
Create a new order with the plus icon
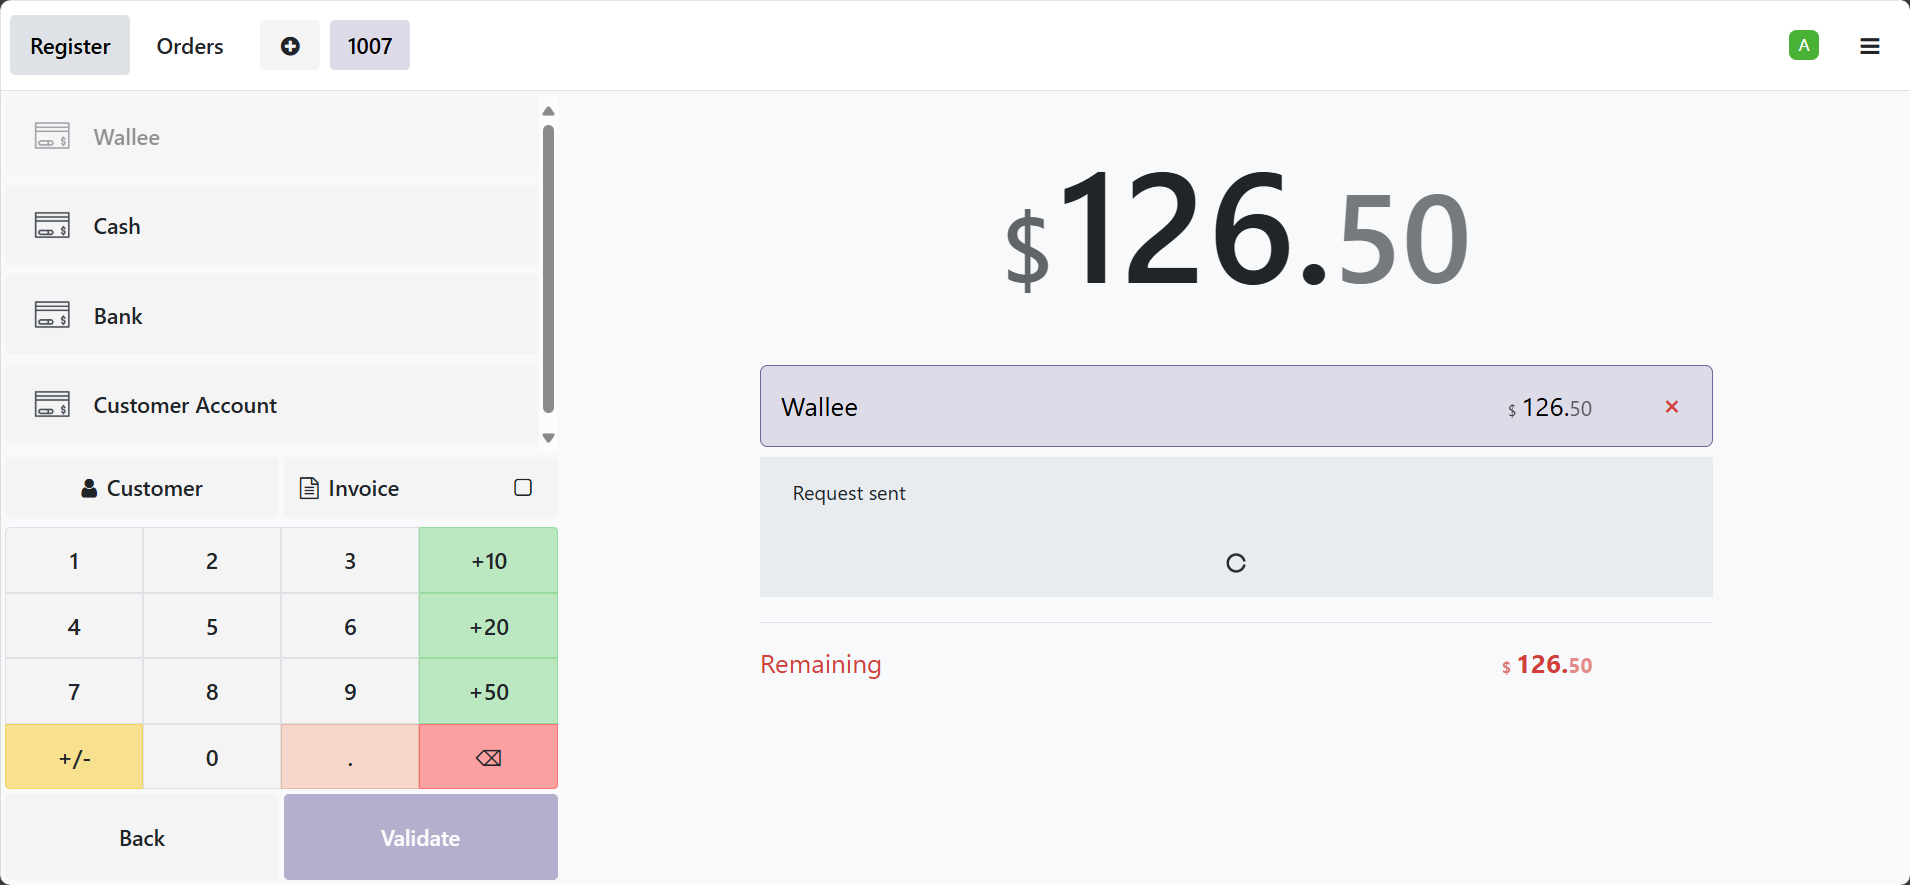tap(289, 45)
